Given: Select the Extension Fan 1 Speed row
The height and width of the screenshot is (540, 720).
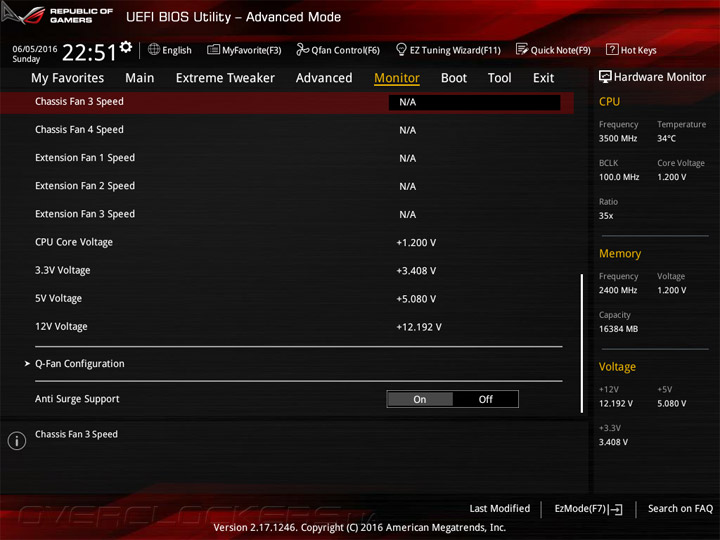Looking at the screenshot, I should [287, 158].
